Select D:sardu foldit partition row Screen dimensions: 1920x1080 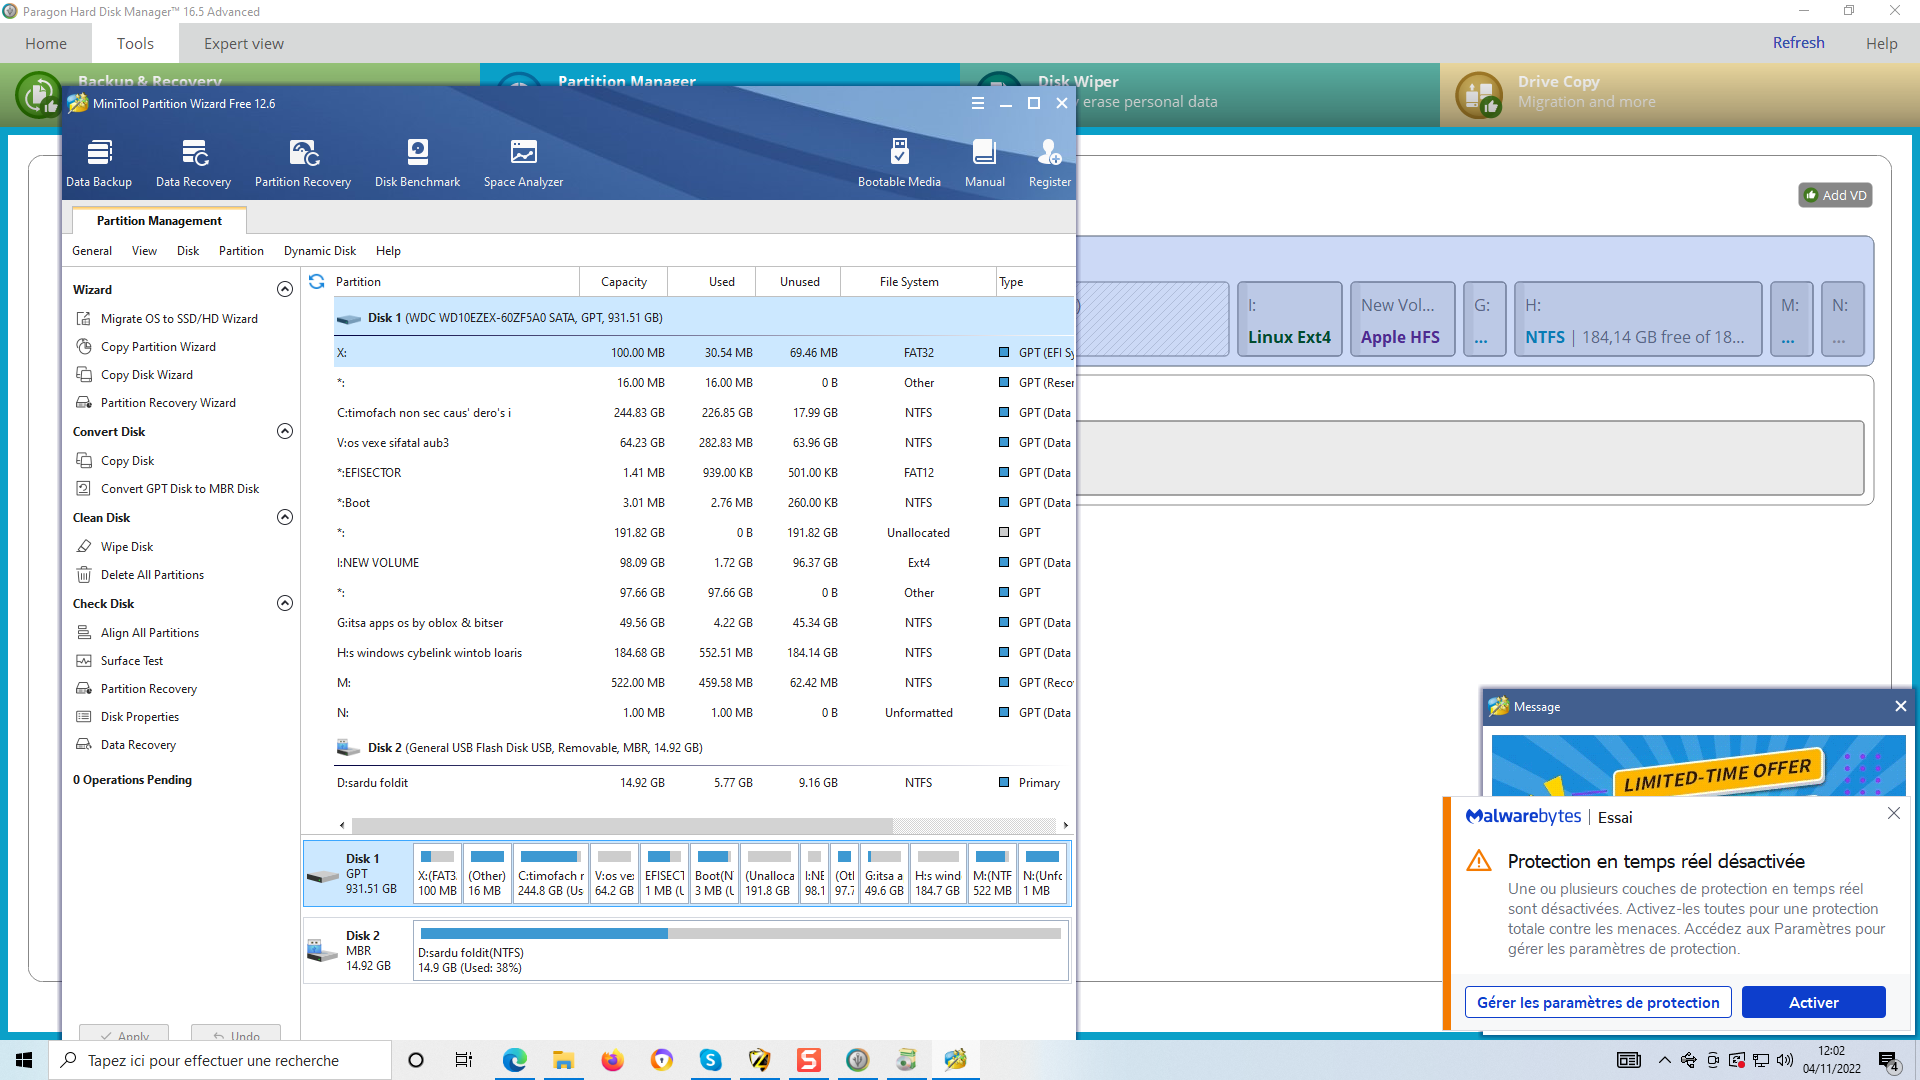coord(704,783)
